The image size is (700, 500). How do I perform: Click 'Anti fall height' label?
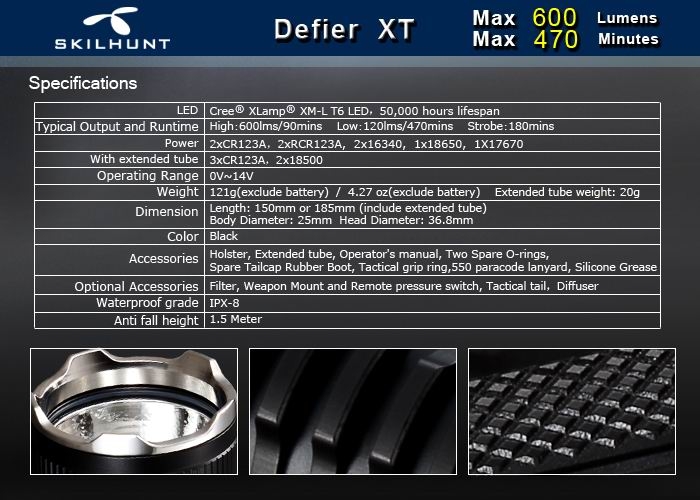pyautogui.click(x=156, y=321)
